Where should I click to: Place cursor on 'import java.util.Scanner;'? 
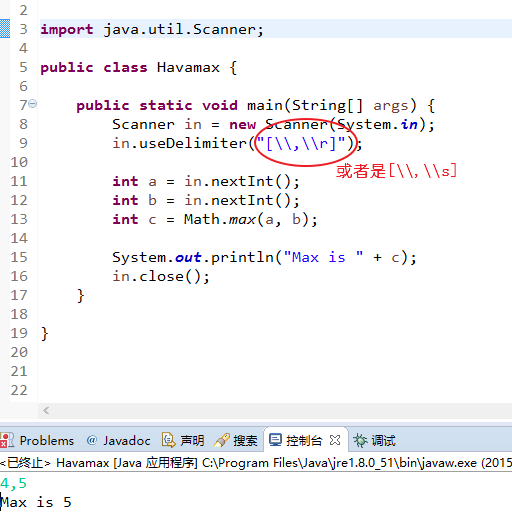click(152, 29)
